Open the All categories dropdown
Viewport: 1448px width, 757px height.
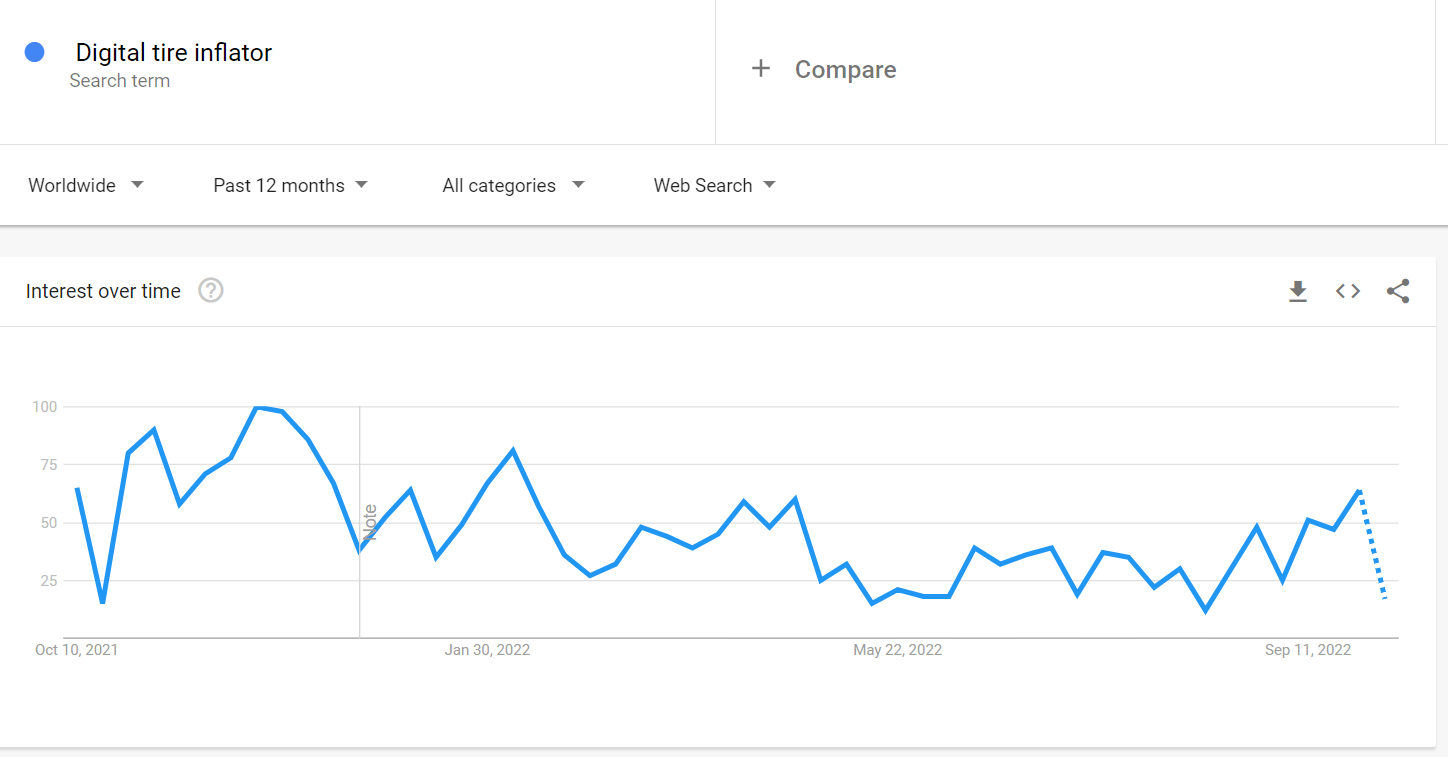point(514,185)
